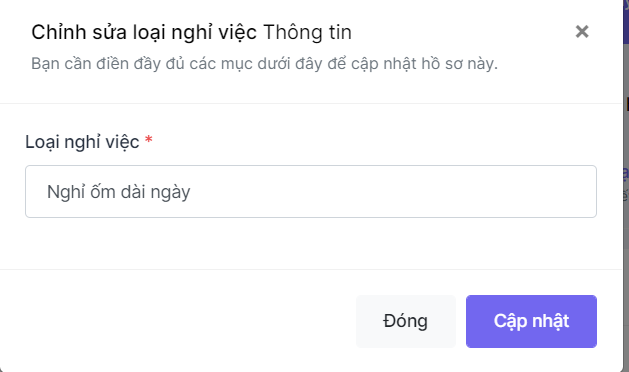Click the blank space below the input field
Image resolution: width=629 pixels, height=372 pixels.
point(310,243)
